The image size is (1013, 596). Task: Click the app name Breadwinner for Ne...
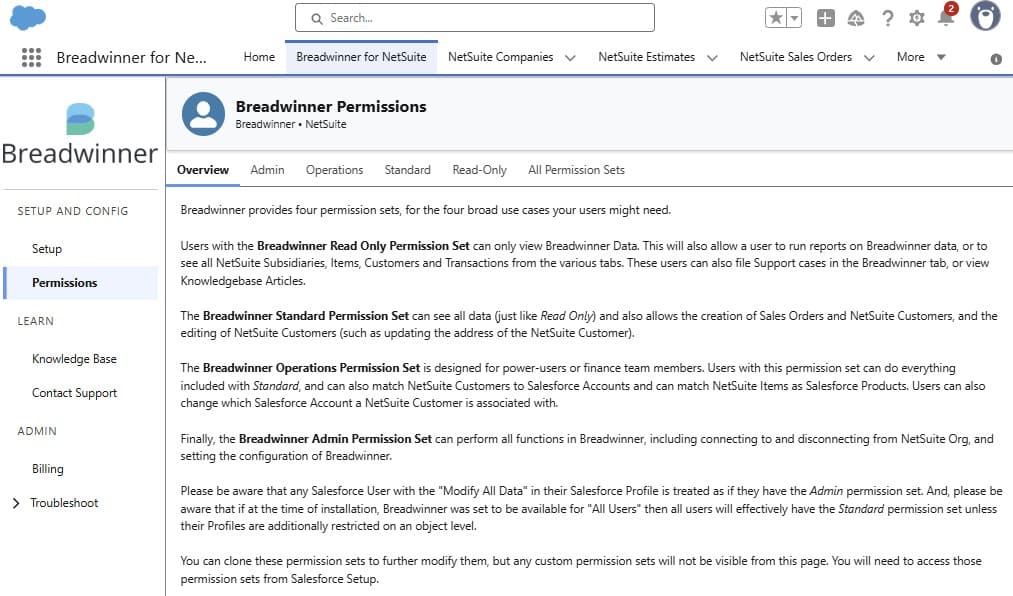tap(131, 57)
